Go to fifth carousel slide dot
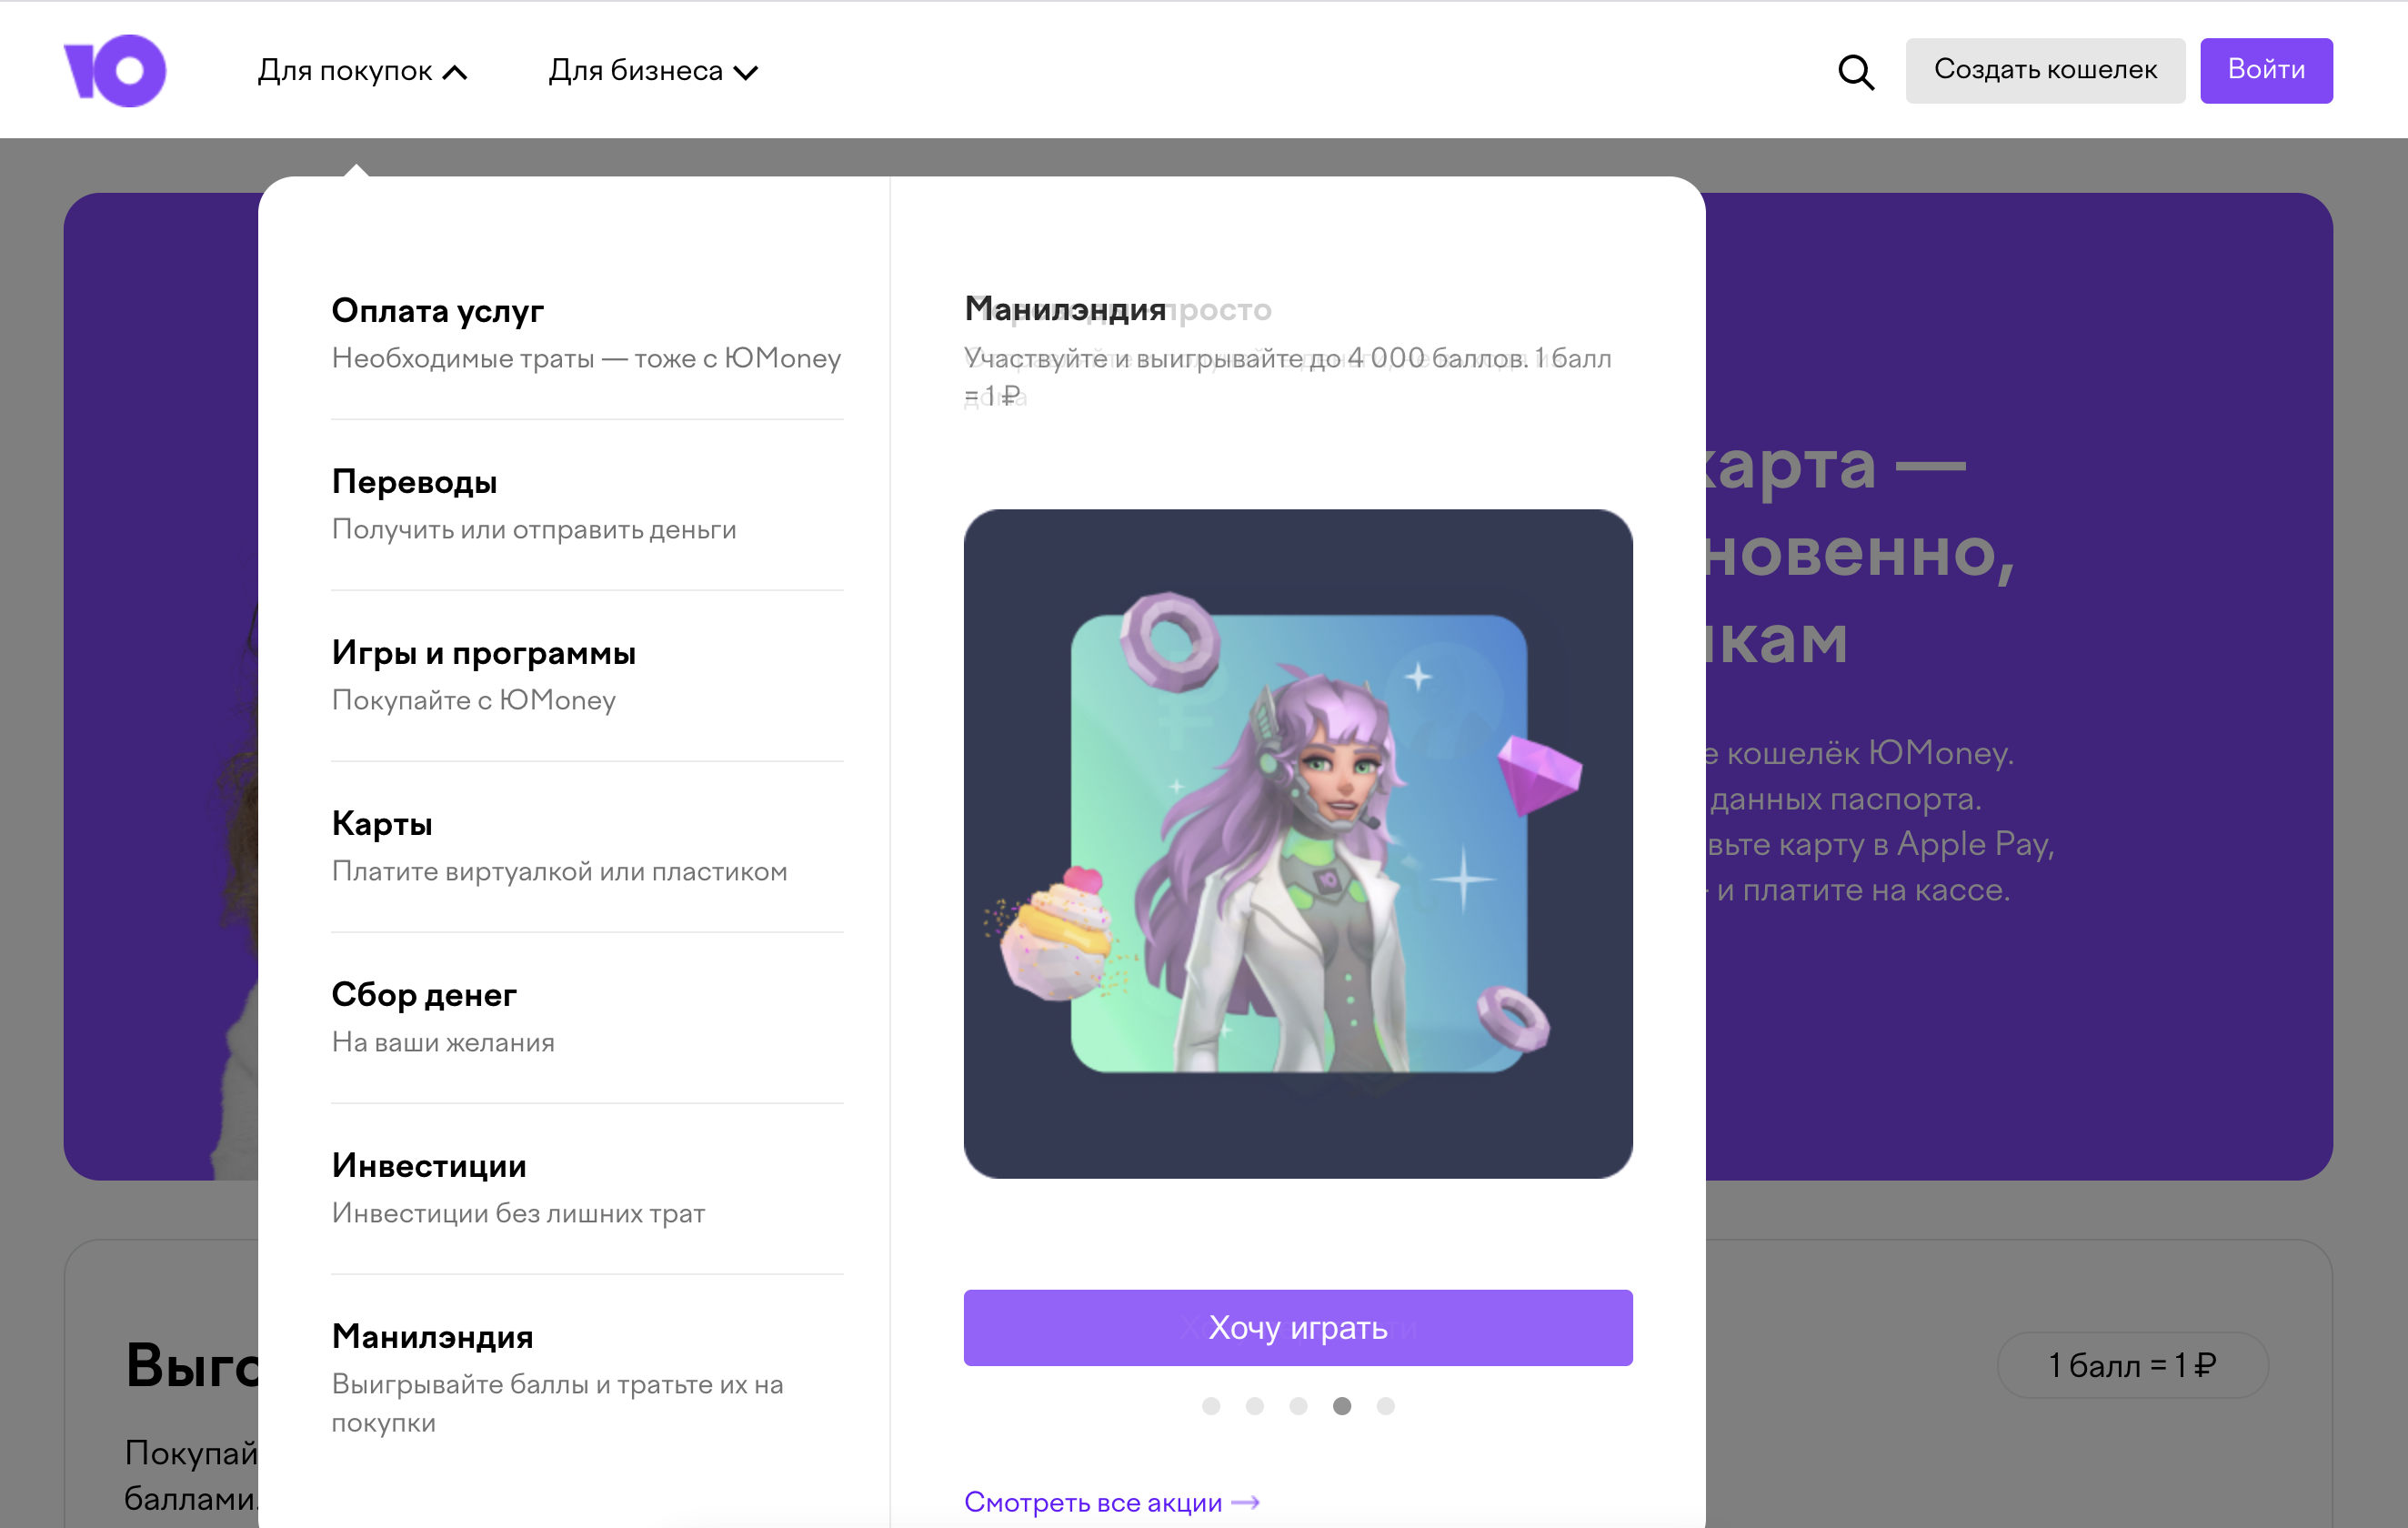 pyautogui.click(x=1385, y=1405)
